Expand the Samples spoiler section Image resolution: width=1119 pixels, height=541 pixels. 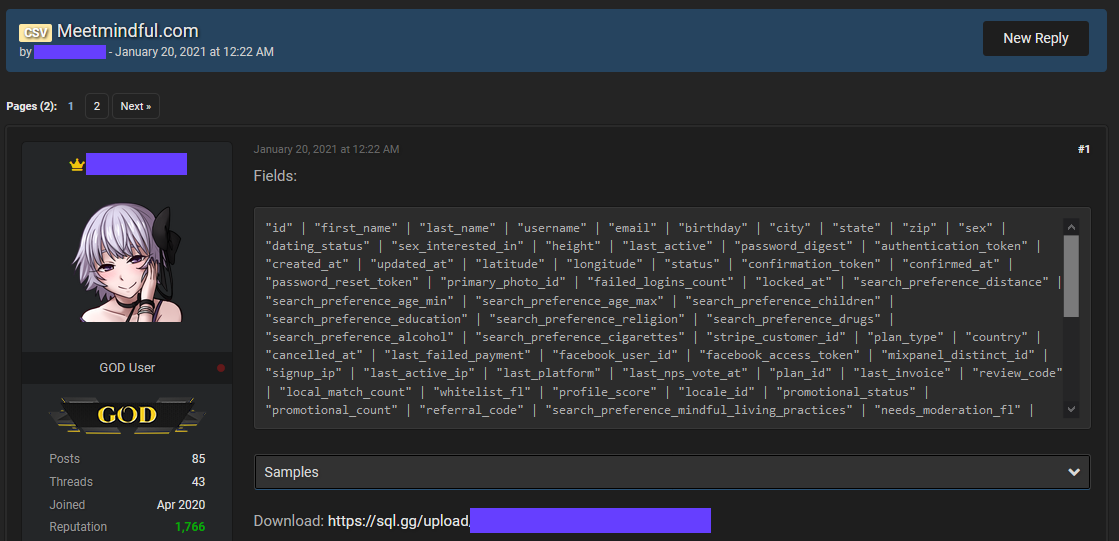(x=660, y=472)
